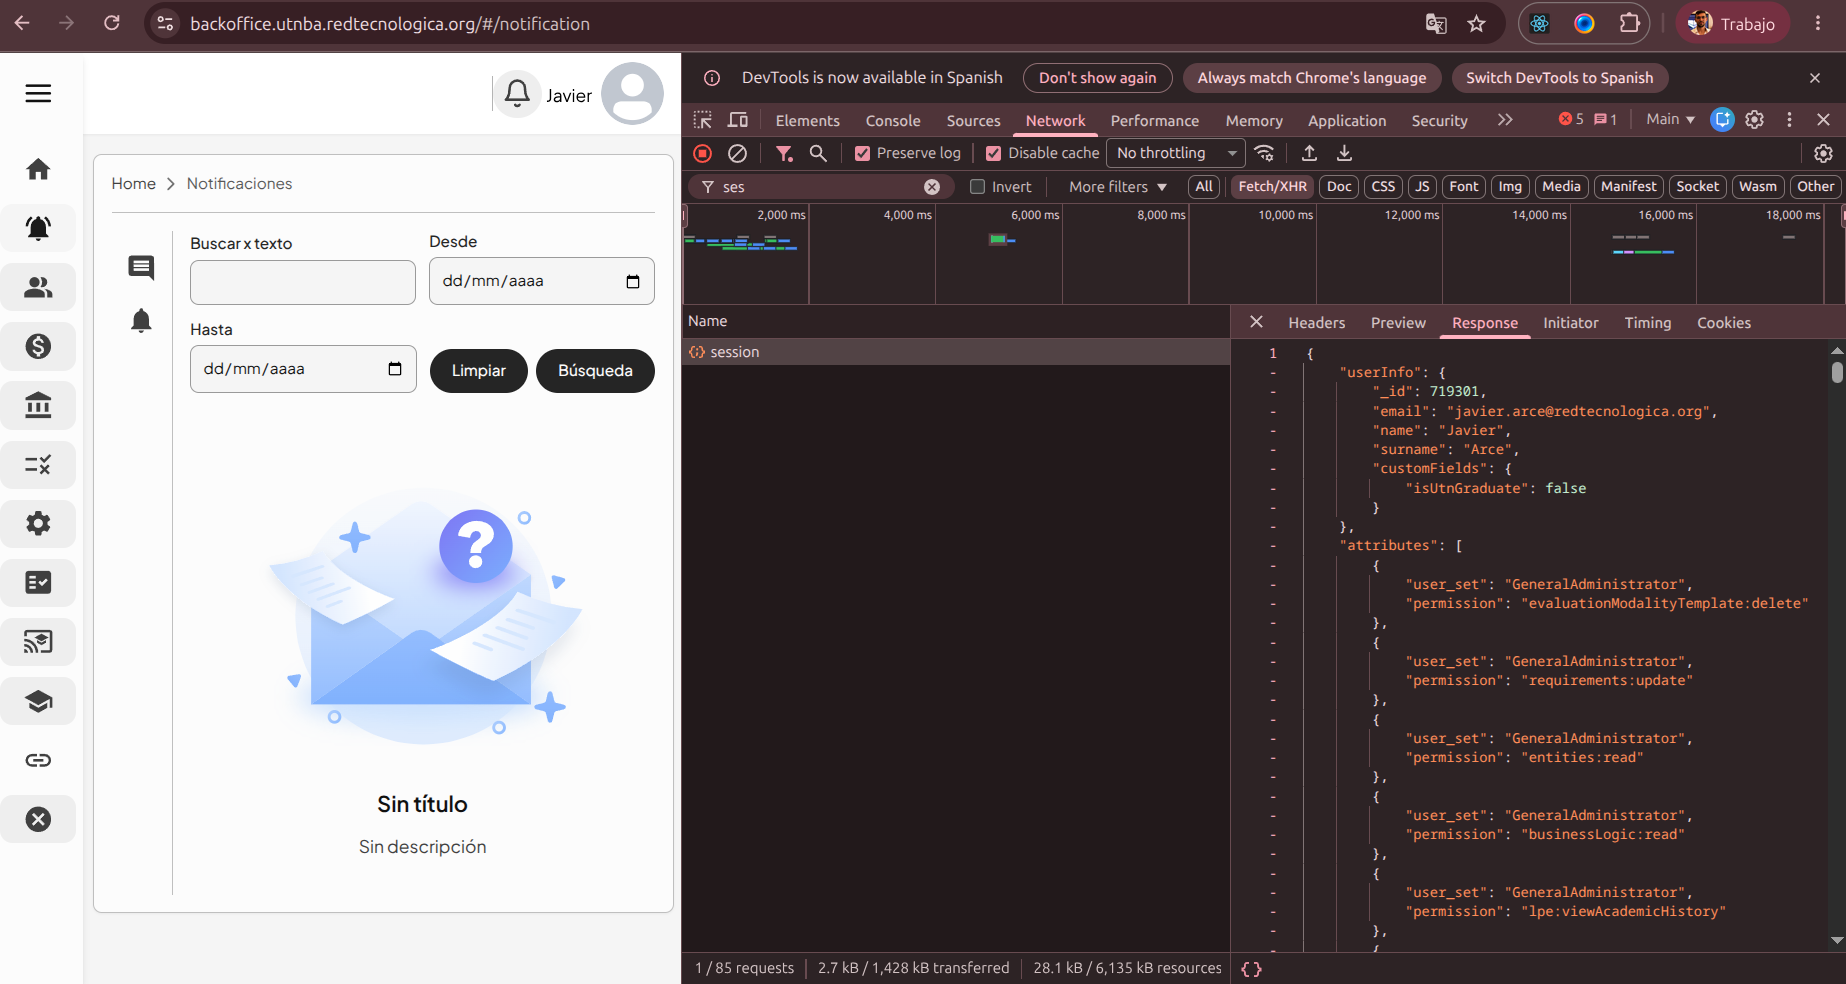Image resolution: width=1846 pixels, height=984 pixels.
Task: Select the message notifications category icon
Action: tap(141, 267)
